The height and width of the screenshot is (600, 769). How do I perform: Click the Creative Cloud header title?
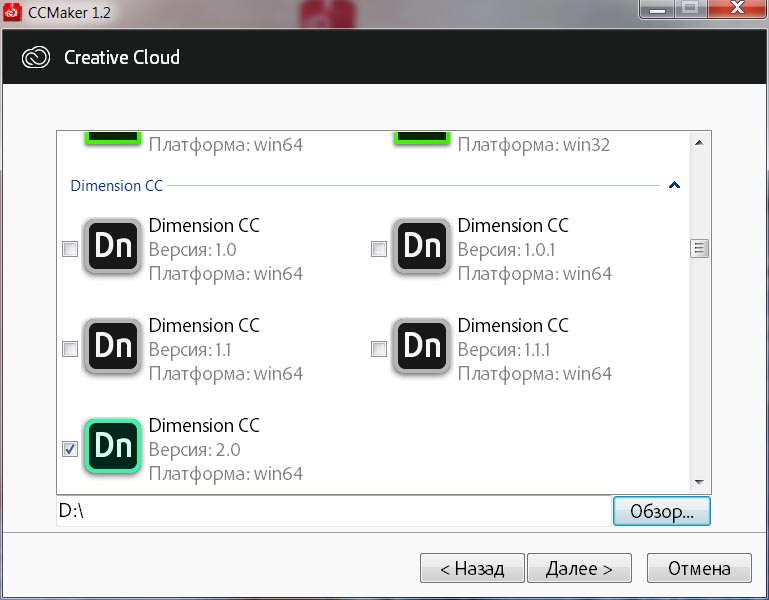click(122, 57)
